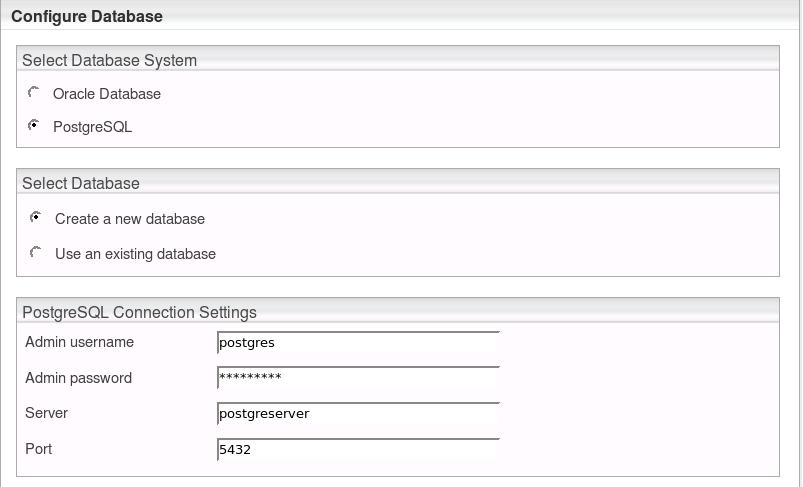
Task: Select the PostgreSQL radio button
Action: [x=35, y=126]
